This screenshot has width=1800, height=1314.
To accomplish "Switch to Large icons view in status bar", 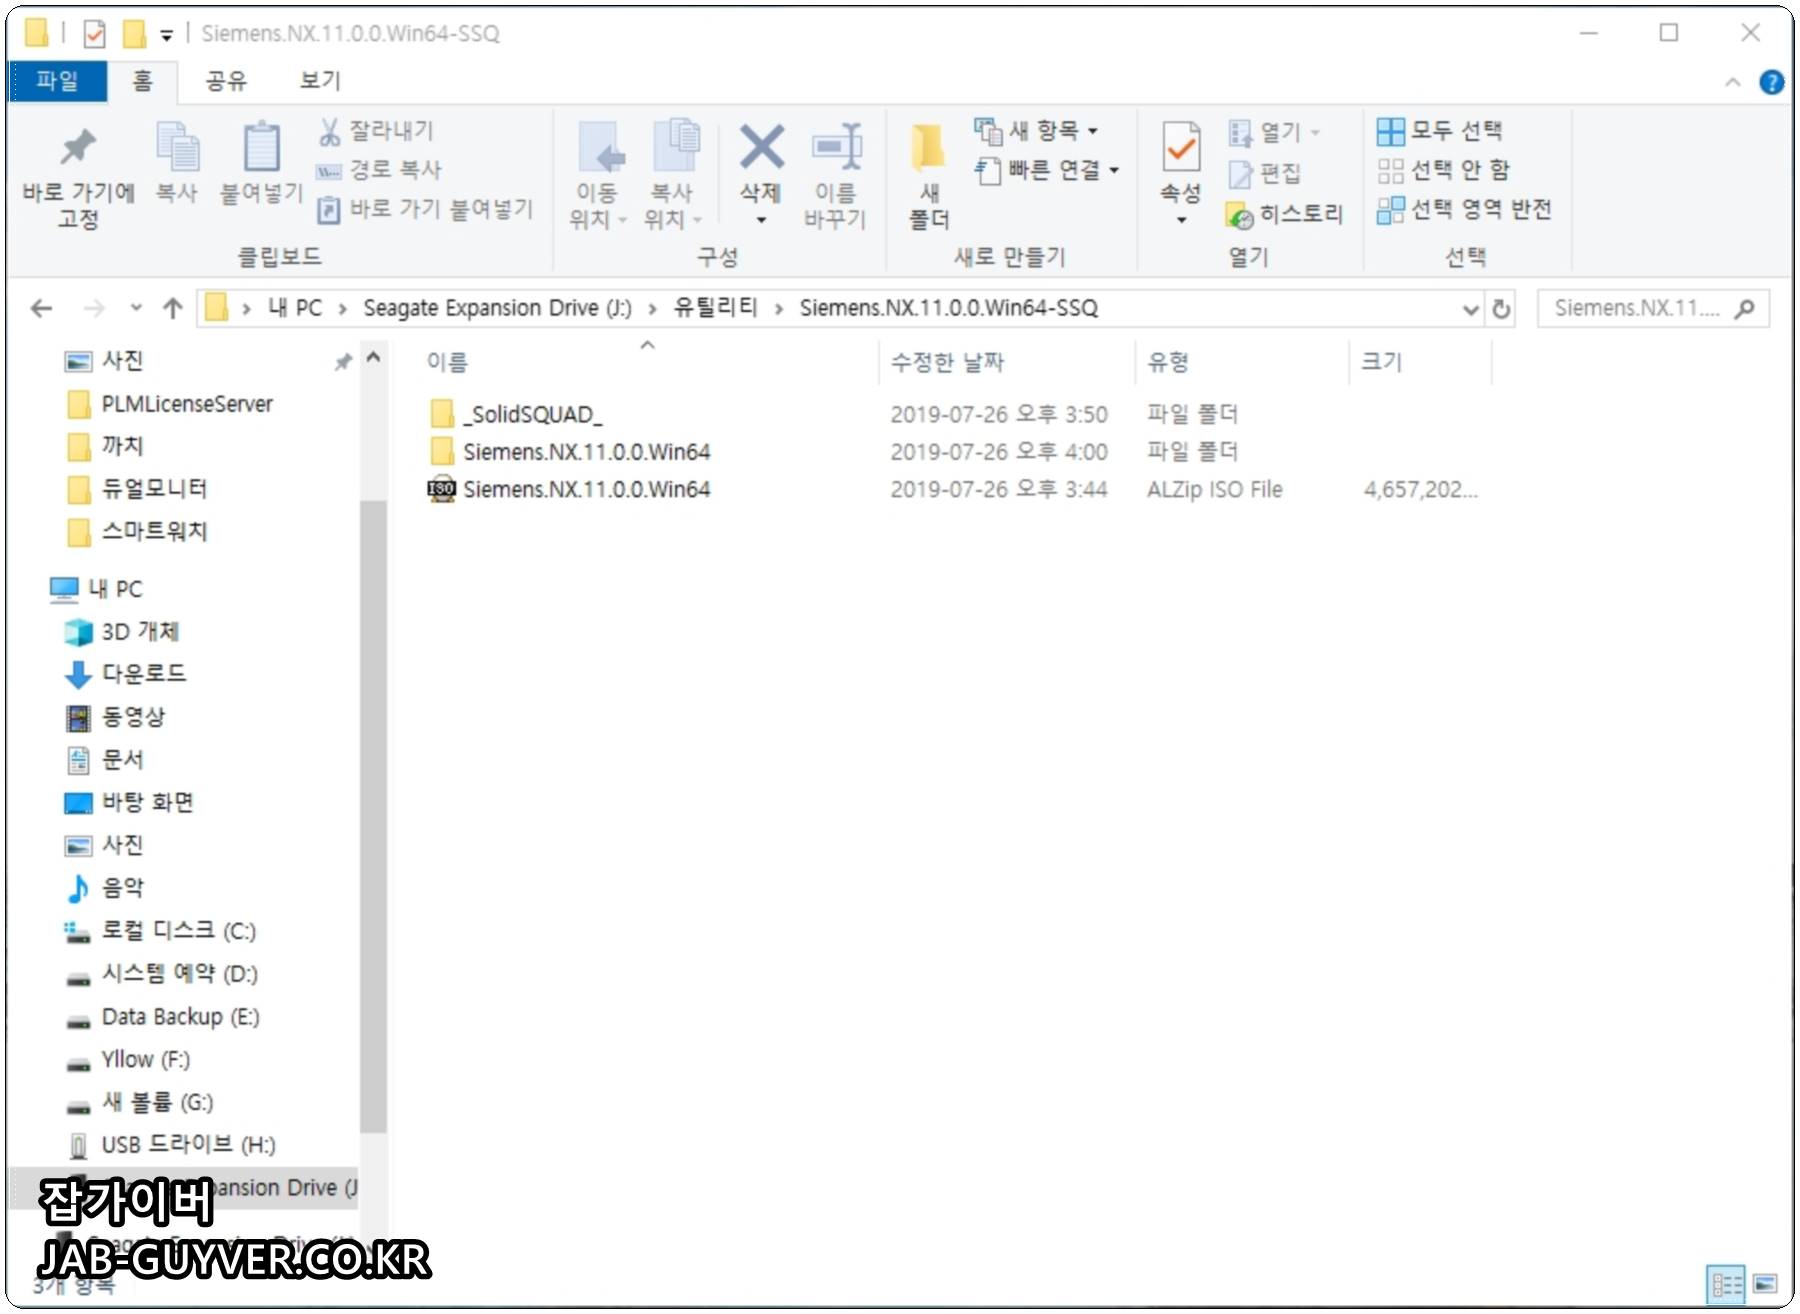I will 1765,1284.
